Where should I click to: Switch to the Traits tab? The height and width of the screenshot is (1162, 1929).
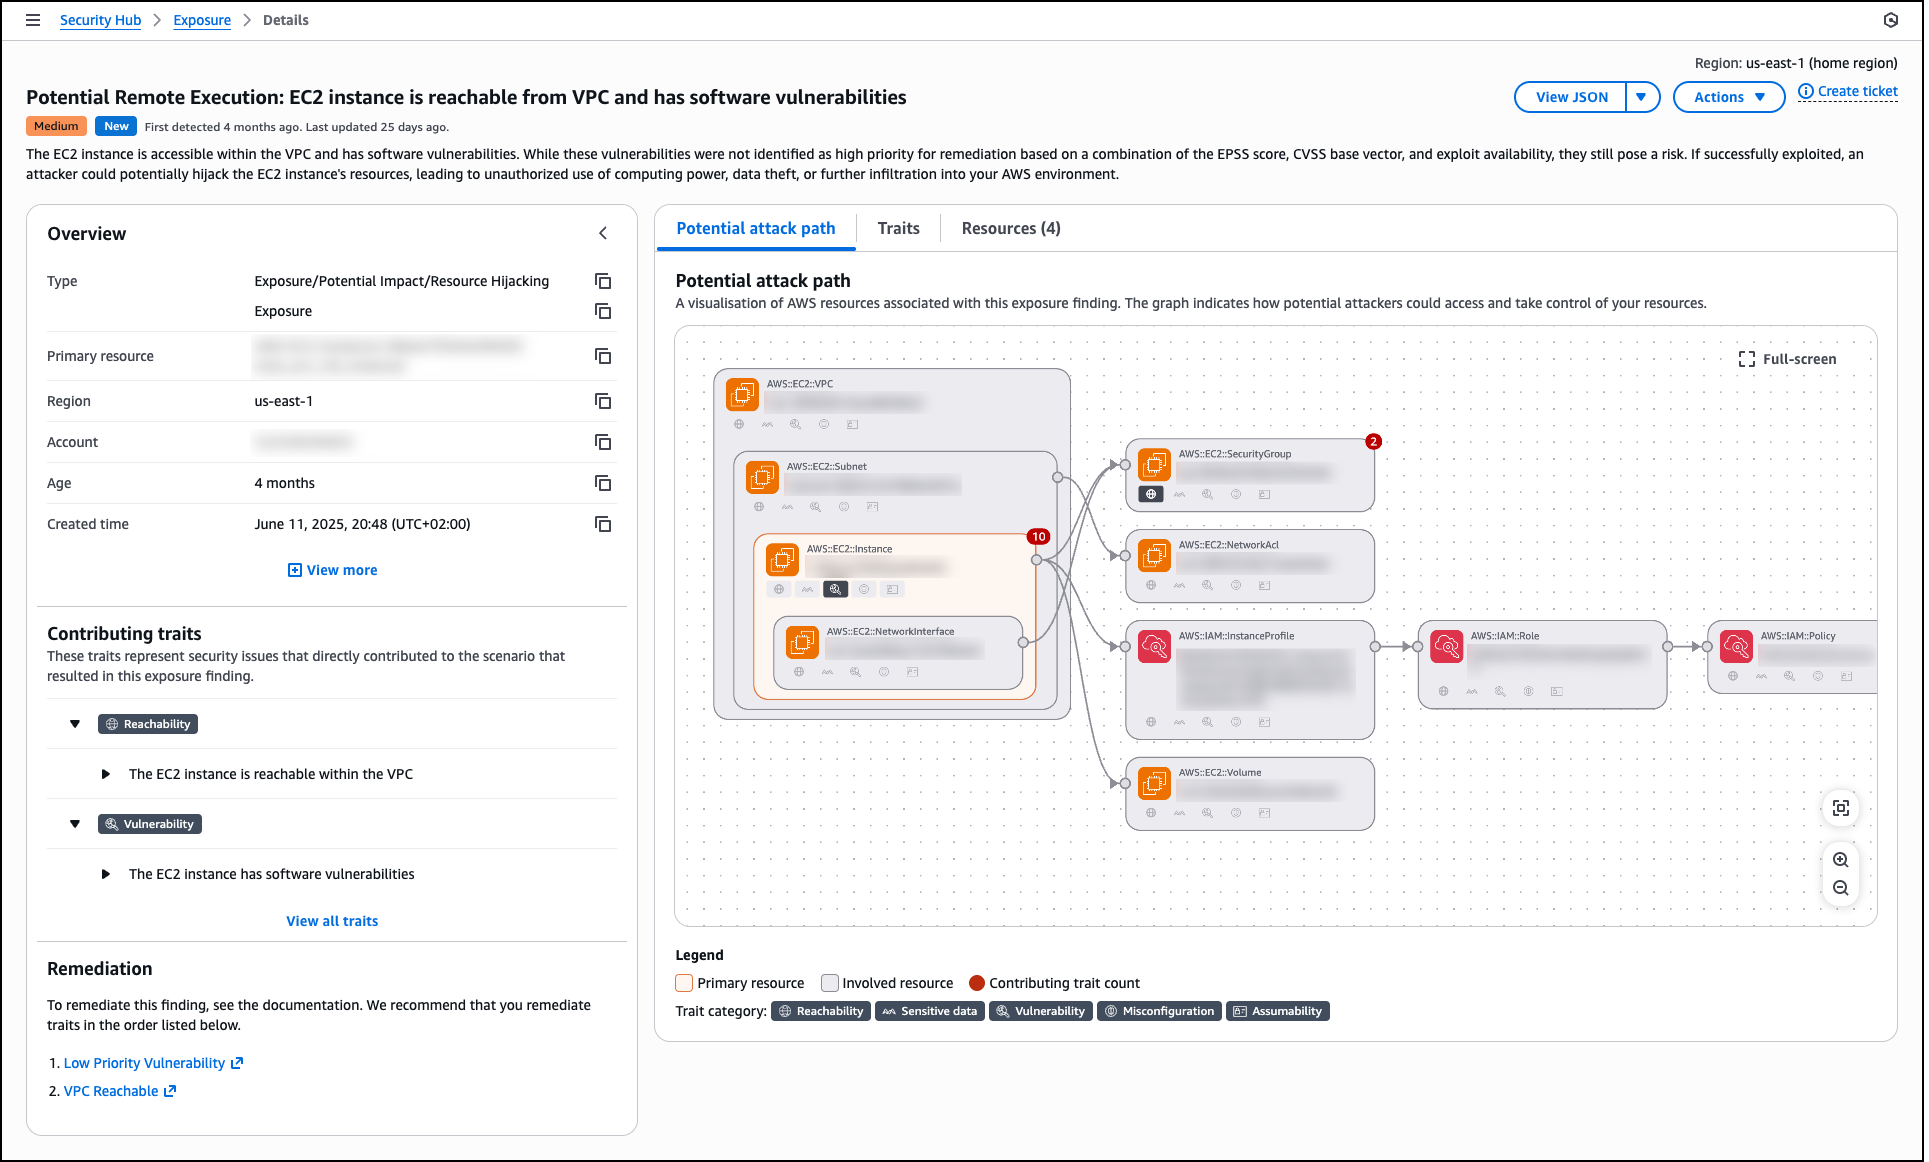(x=898, y=228)
